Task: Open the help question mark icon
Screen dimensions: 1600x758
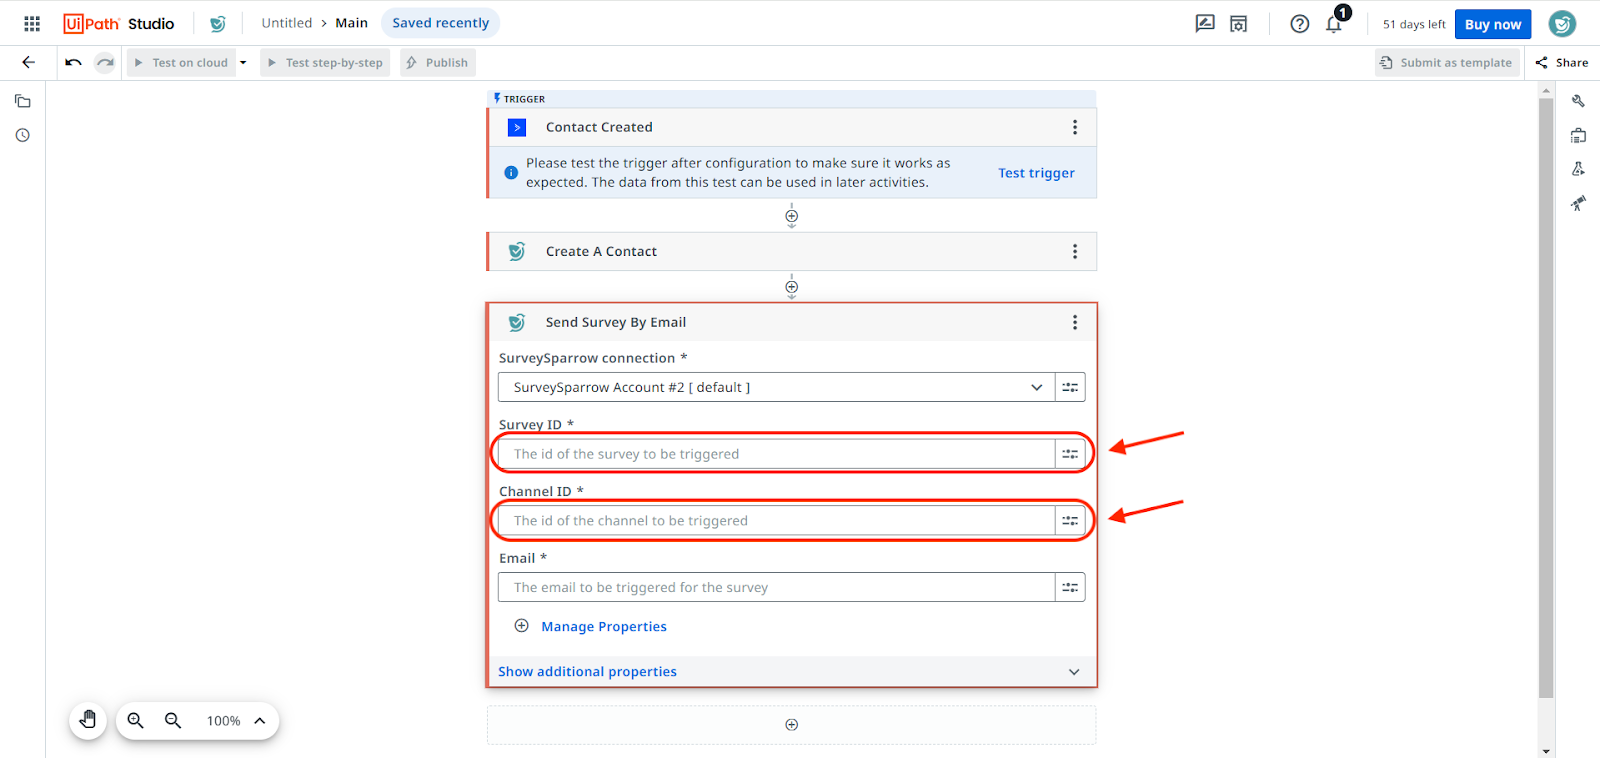Action: pos(1299,24)
